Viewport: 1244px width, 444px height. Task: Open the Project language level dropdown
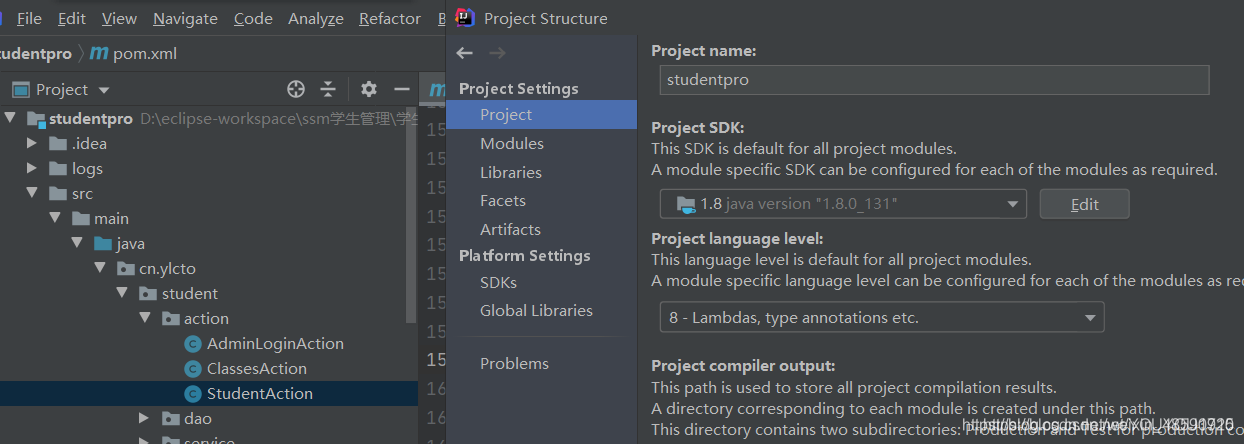point(881,318)
